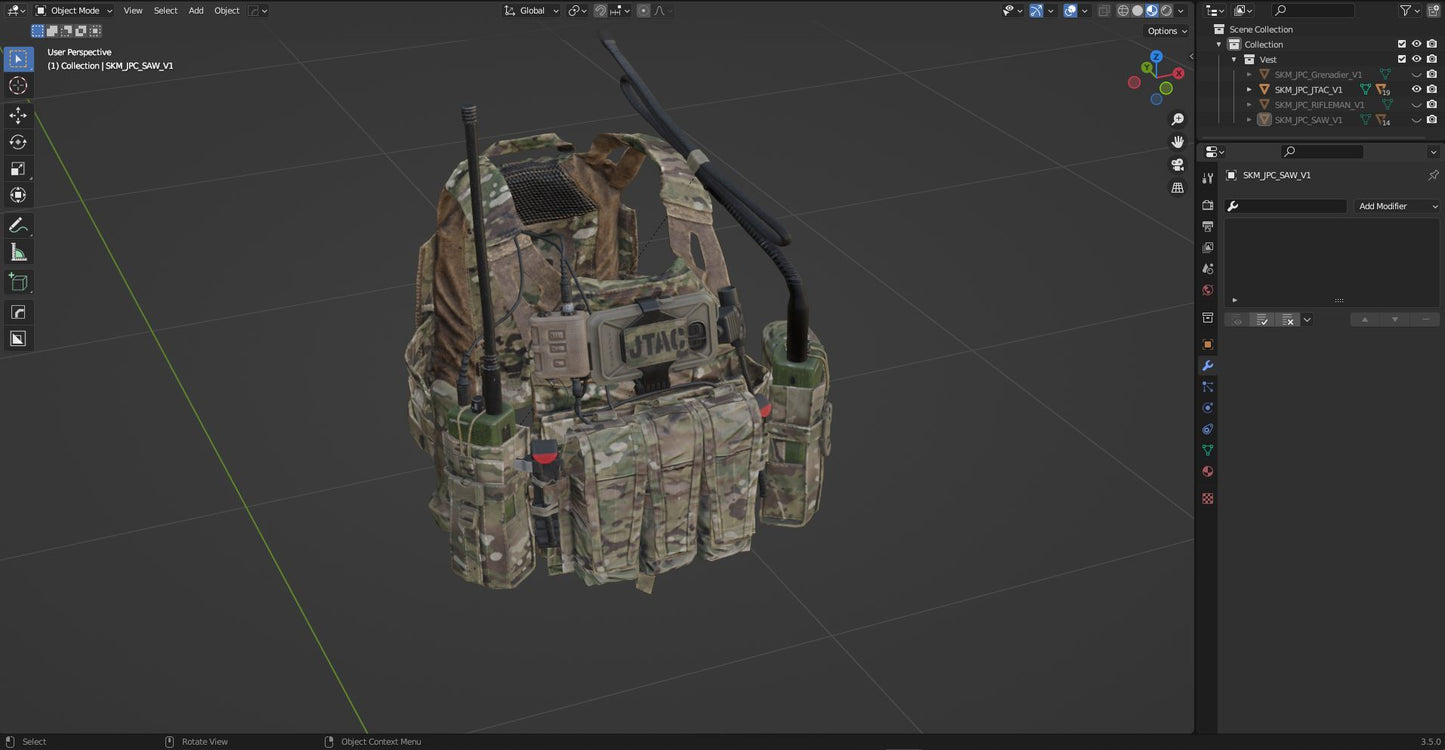
Task: Open the Add Modifier dropdown
Action: coord(1396,206)
